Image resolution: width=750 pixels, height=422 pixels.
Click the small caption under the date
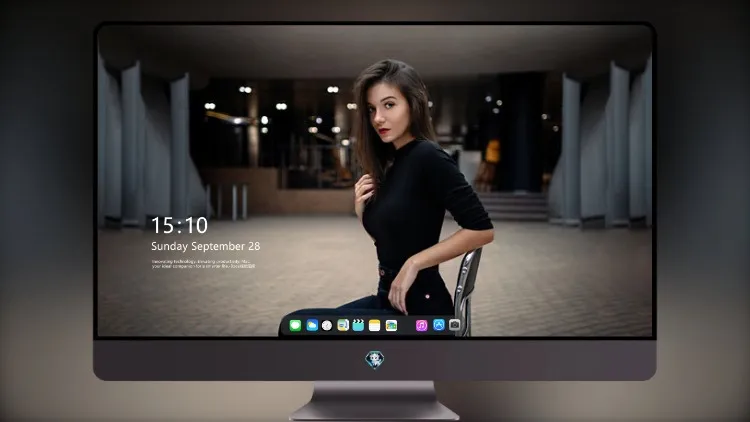coord(204,264)
